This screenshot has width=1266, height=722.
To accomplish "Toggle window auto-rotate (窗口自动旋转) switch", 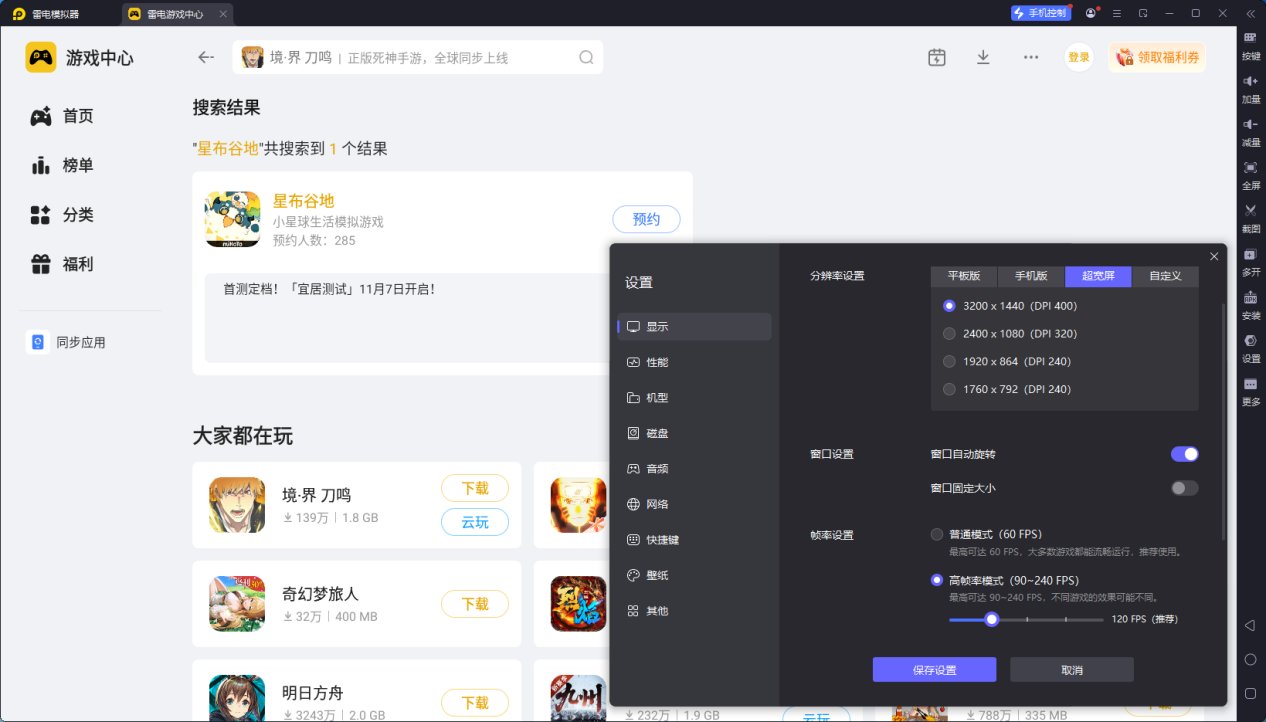I will pos(1184,454).
